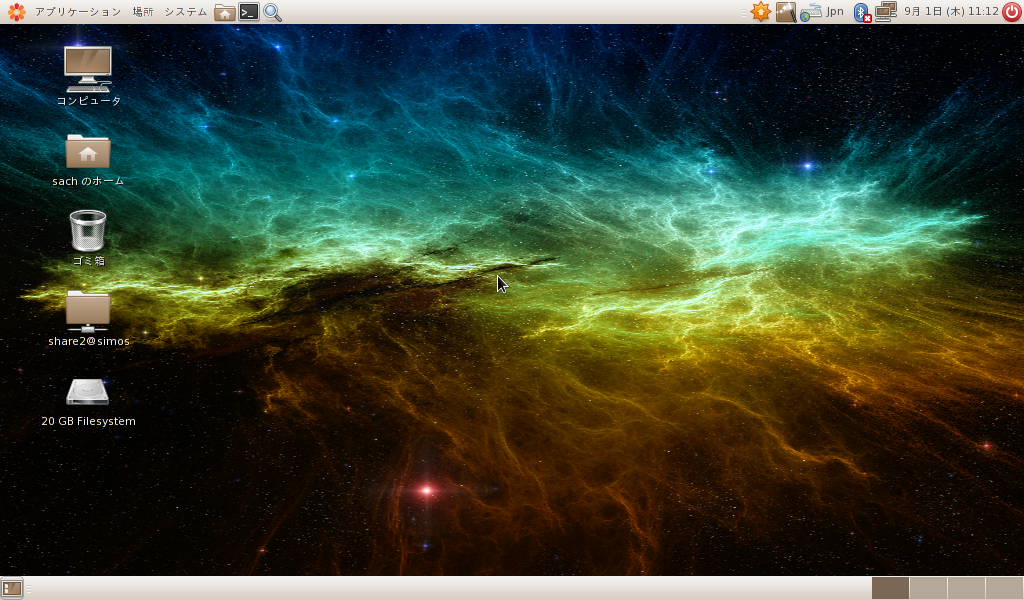This screenshot has height=600, width=1024.
Task: Open the clock calendar showing 11:12
Action: [x=950, y=12]
